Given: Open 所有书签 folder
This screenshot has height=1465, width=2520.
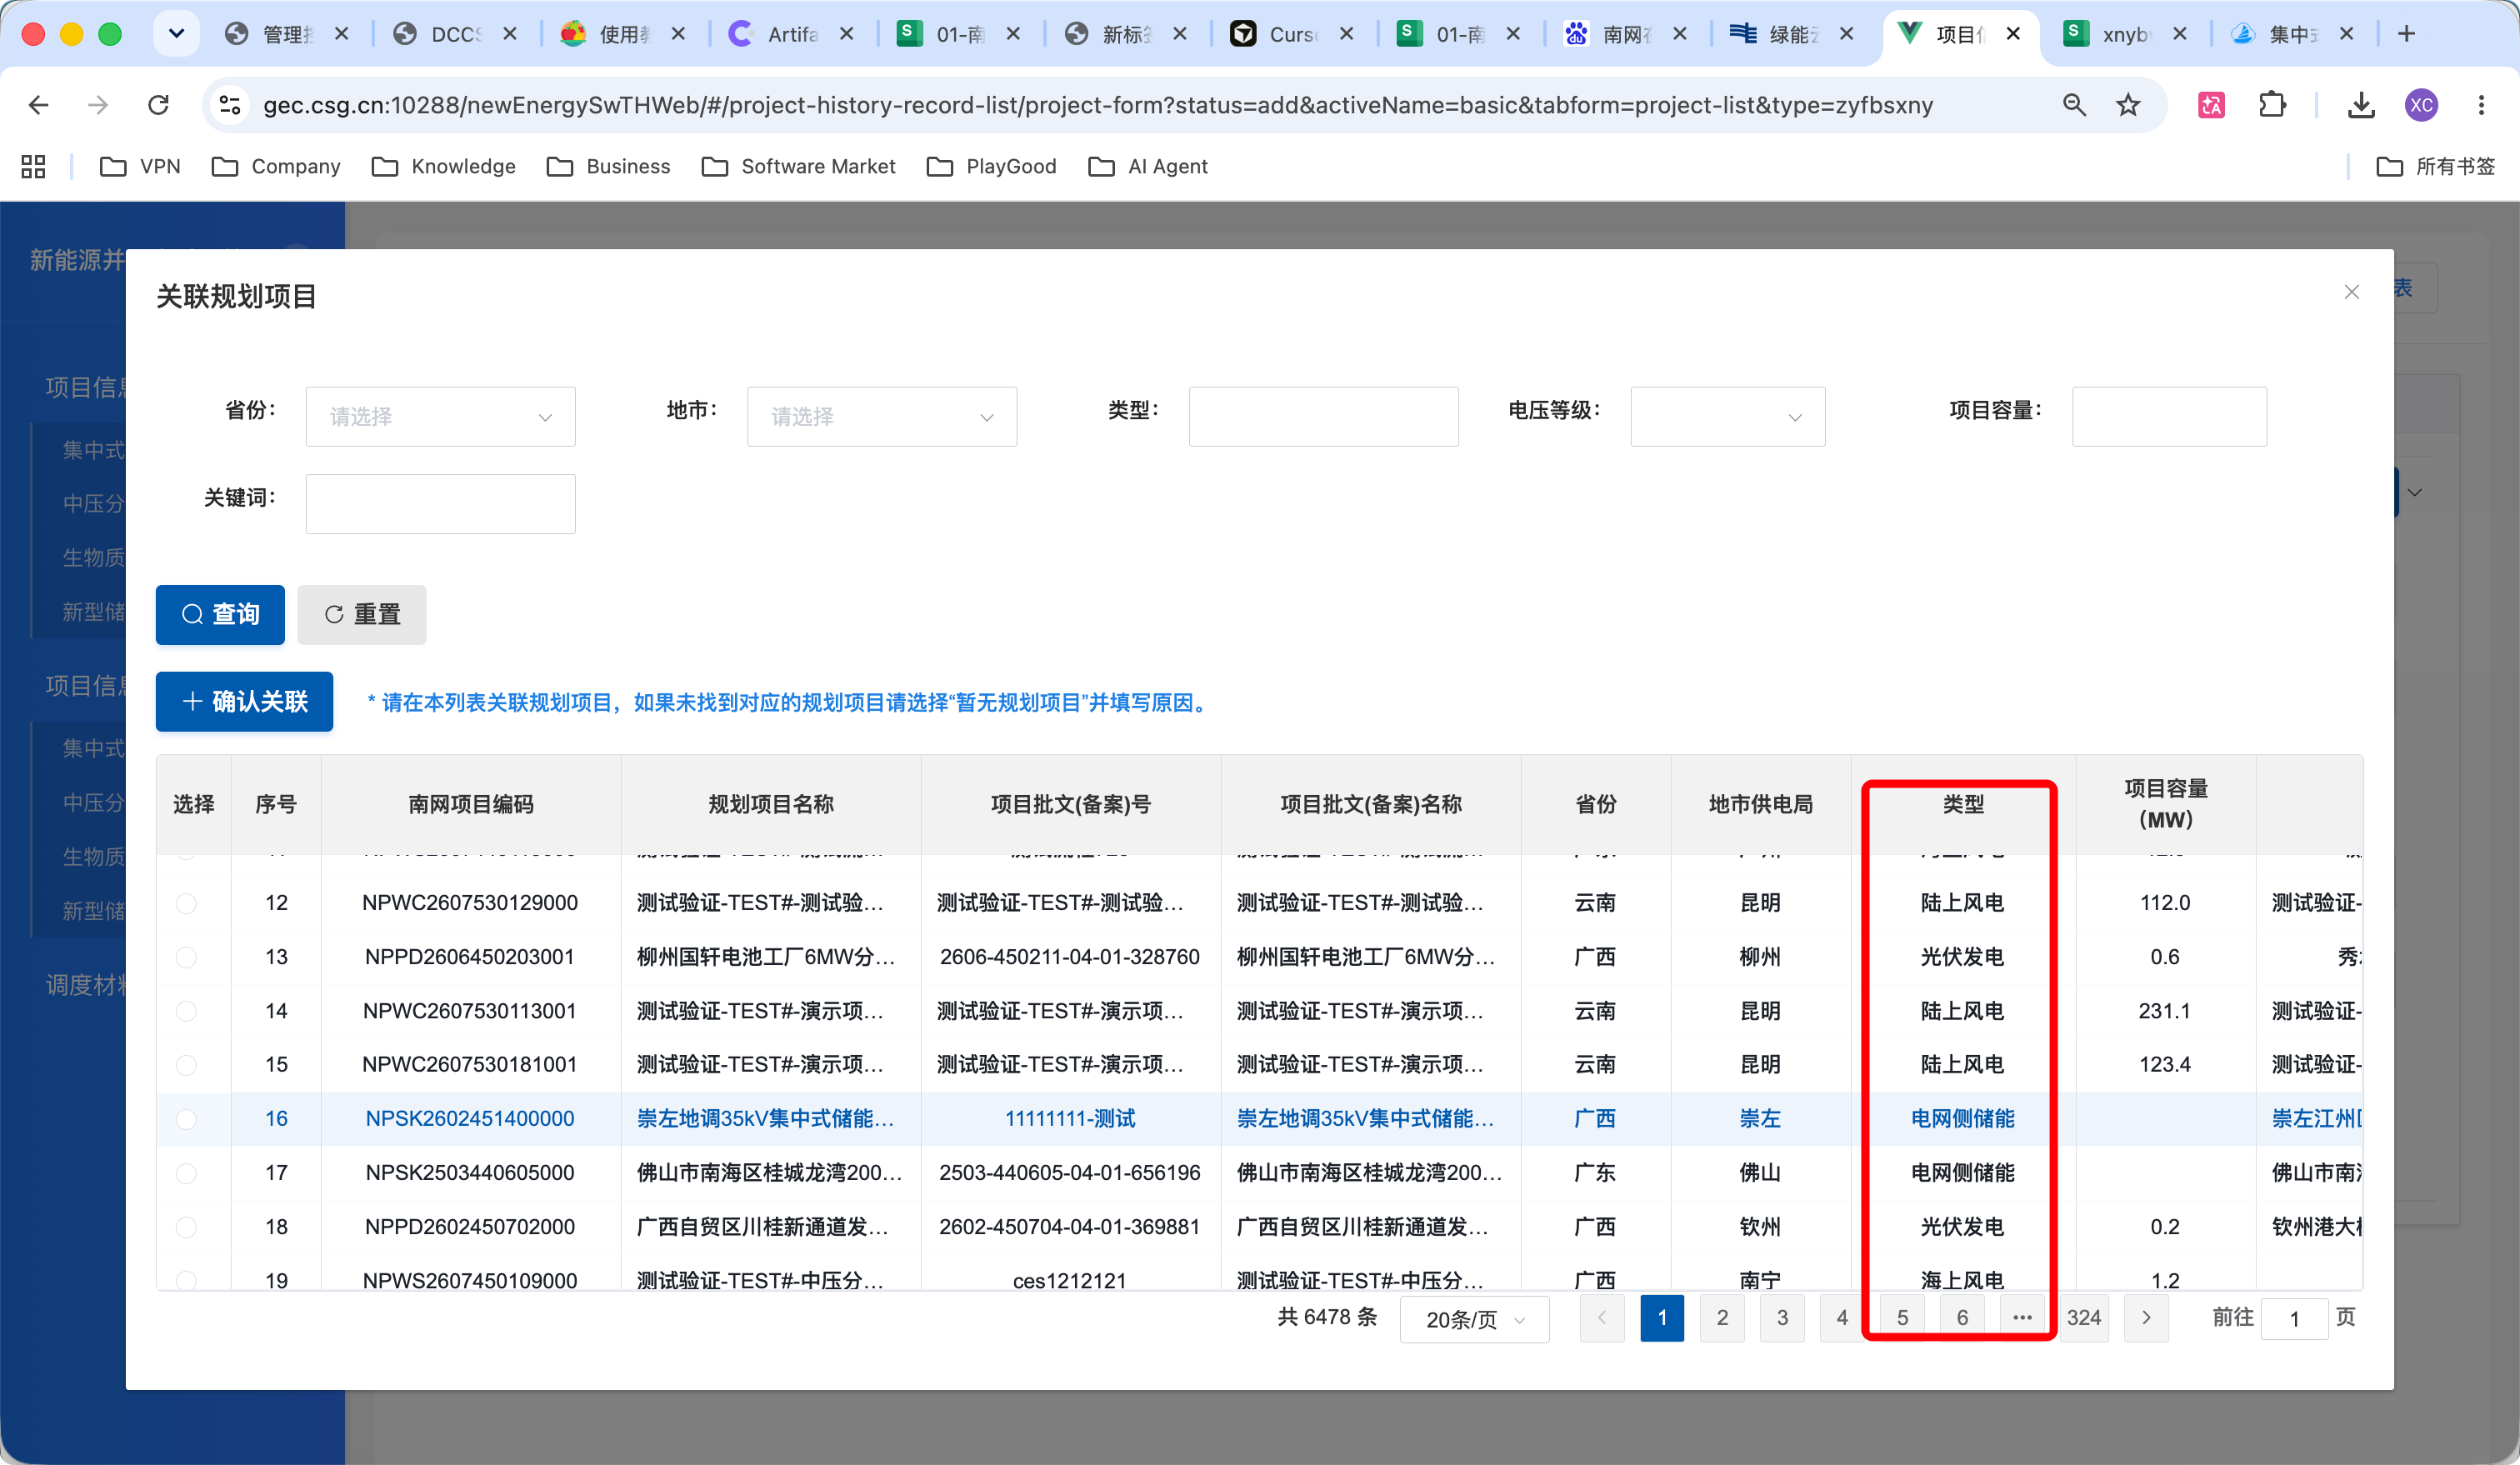Looking at the screenshot, I should pyautogui.click(x=2434, y=166).
